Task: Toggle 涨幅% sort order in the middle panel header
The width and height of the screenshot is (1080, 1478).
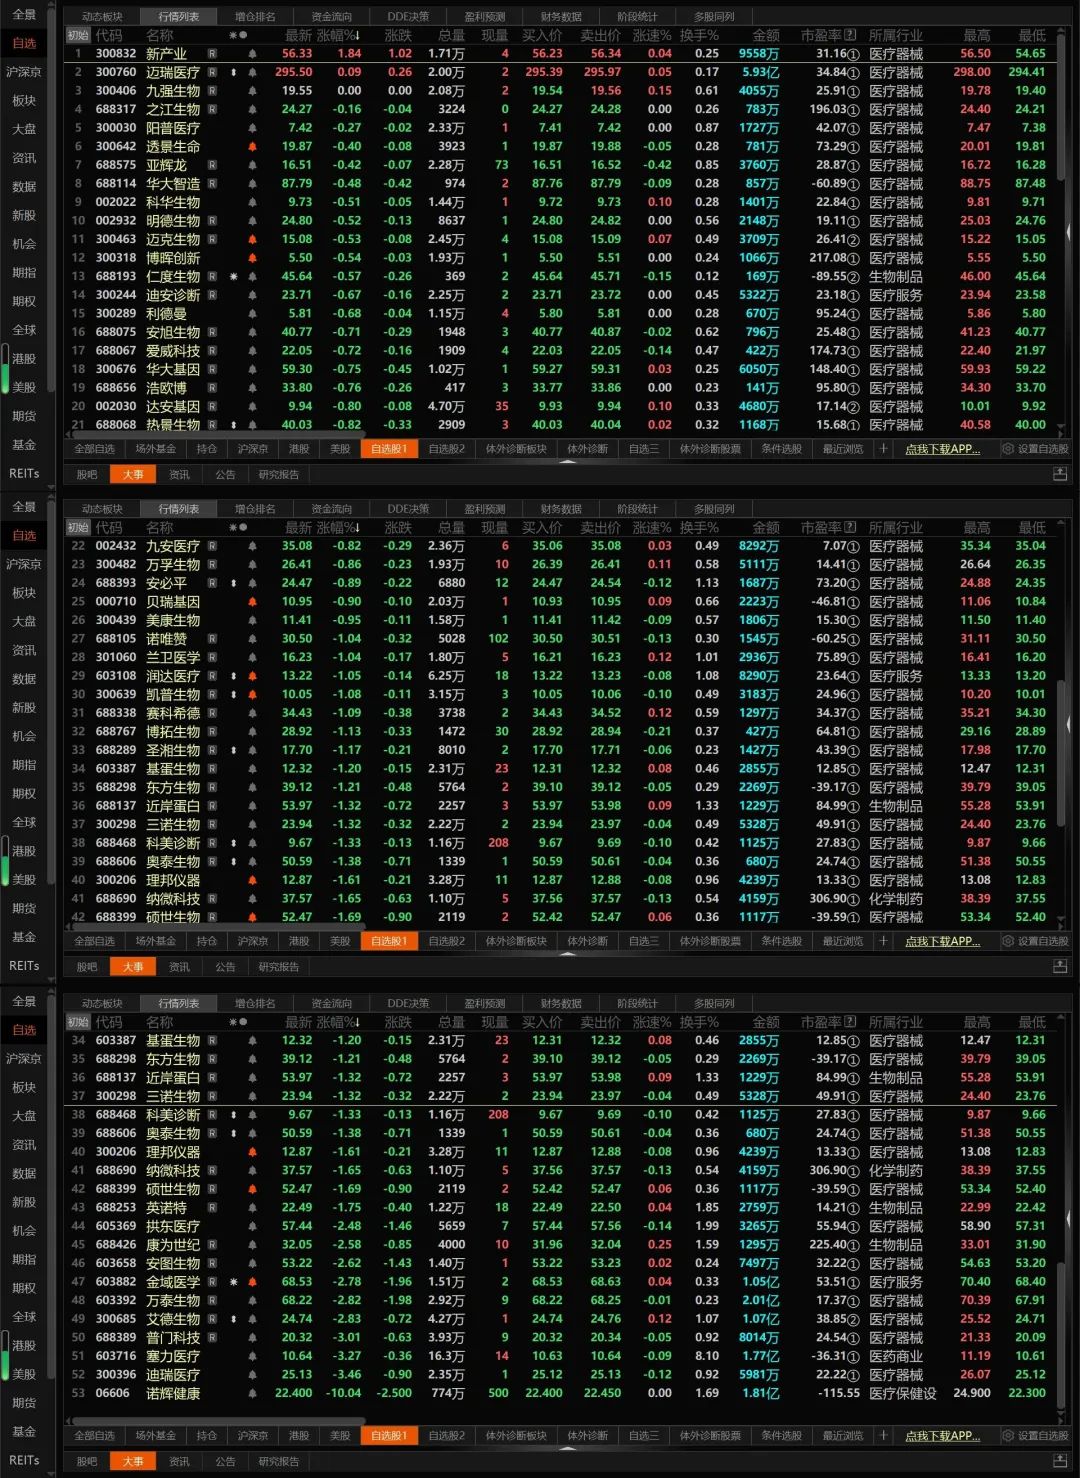Action: tap(337, 528)
